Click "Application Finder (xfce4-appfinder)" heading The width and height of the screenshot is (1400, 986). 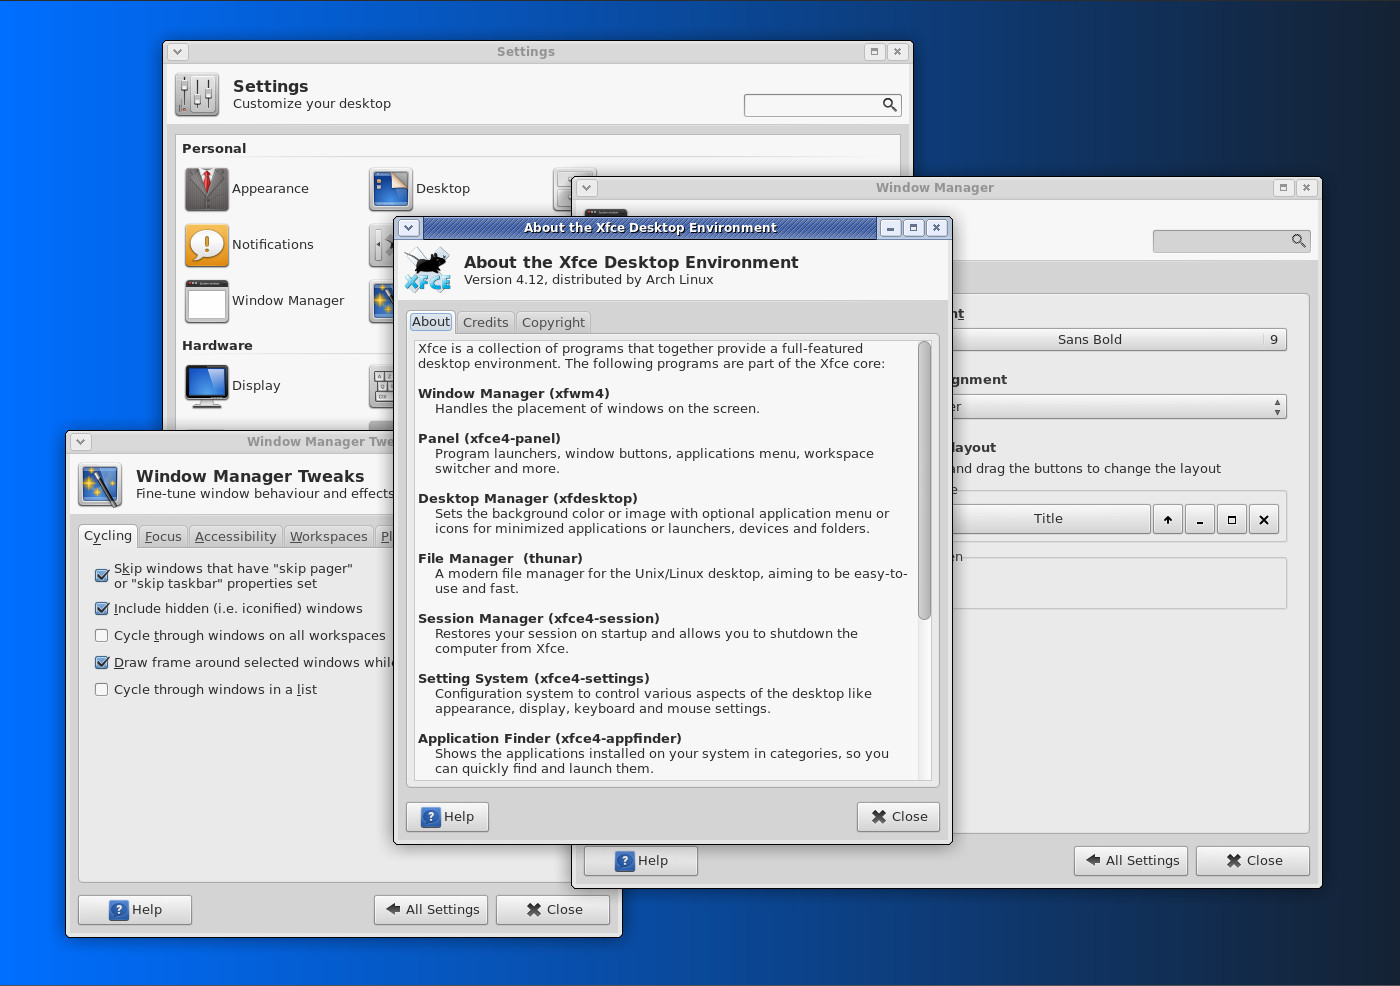550,739
